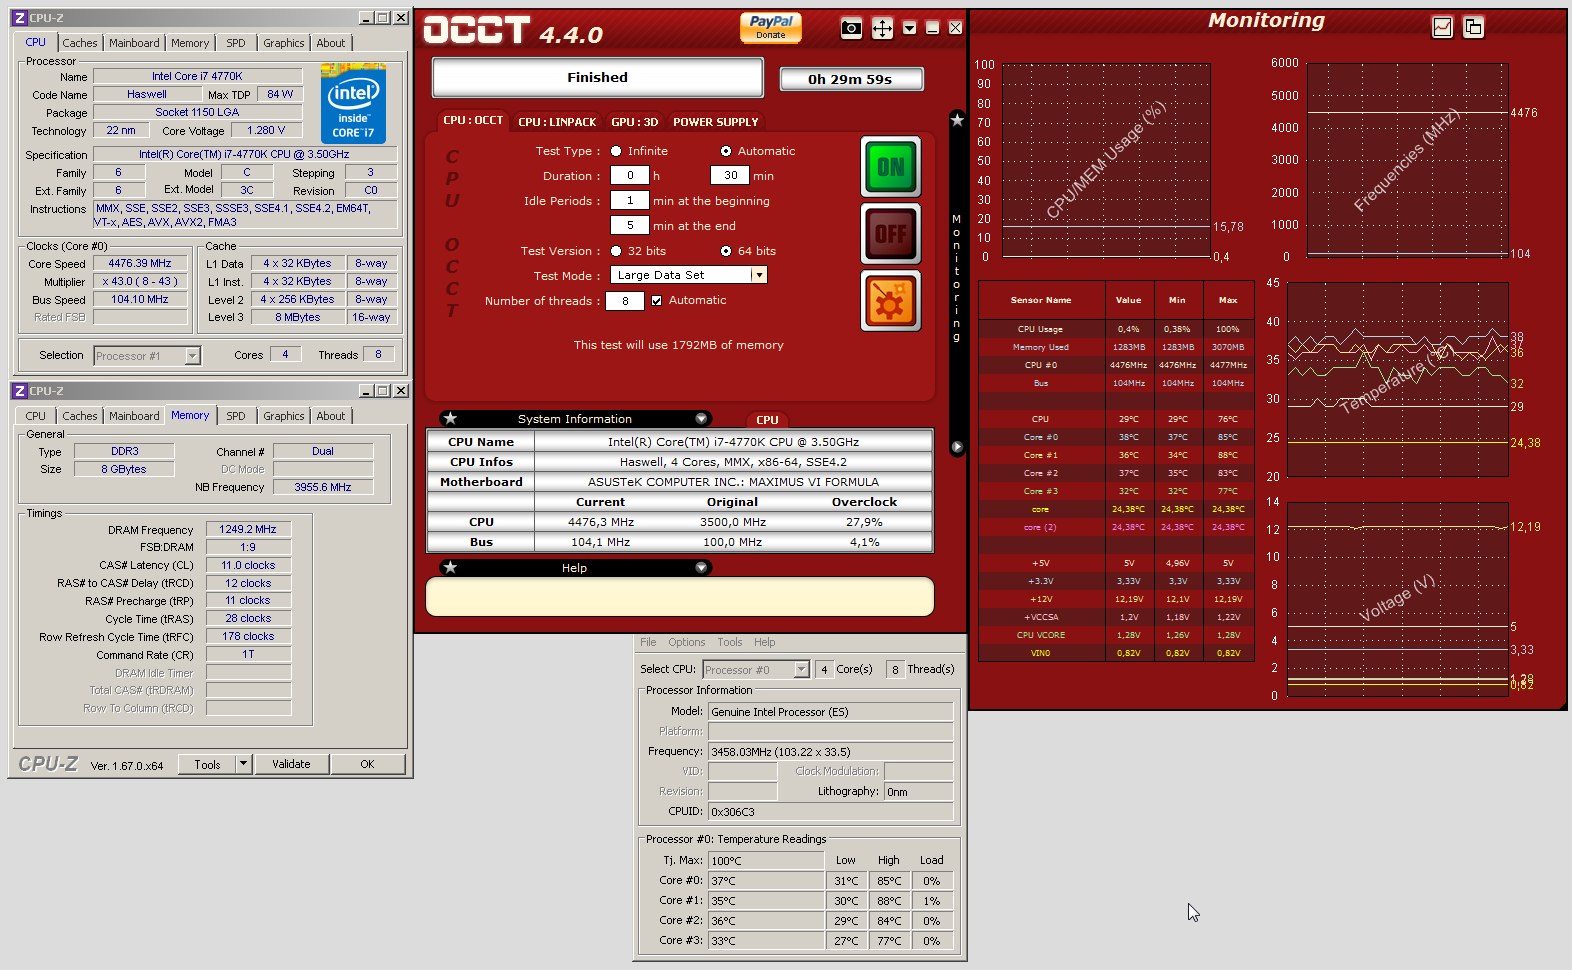Screen dimensions: 1572x970
Task: Click the Intel Core i7 logo in CPU-Z
Action: [353, 104]
